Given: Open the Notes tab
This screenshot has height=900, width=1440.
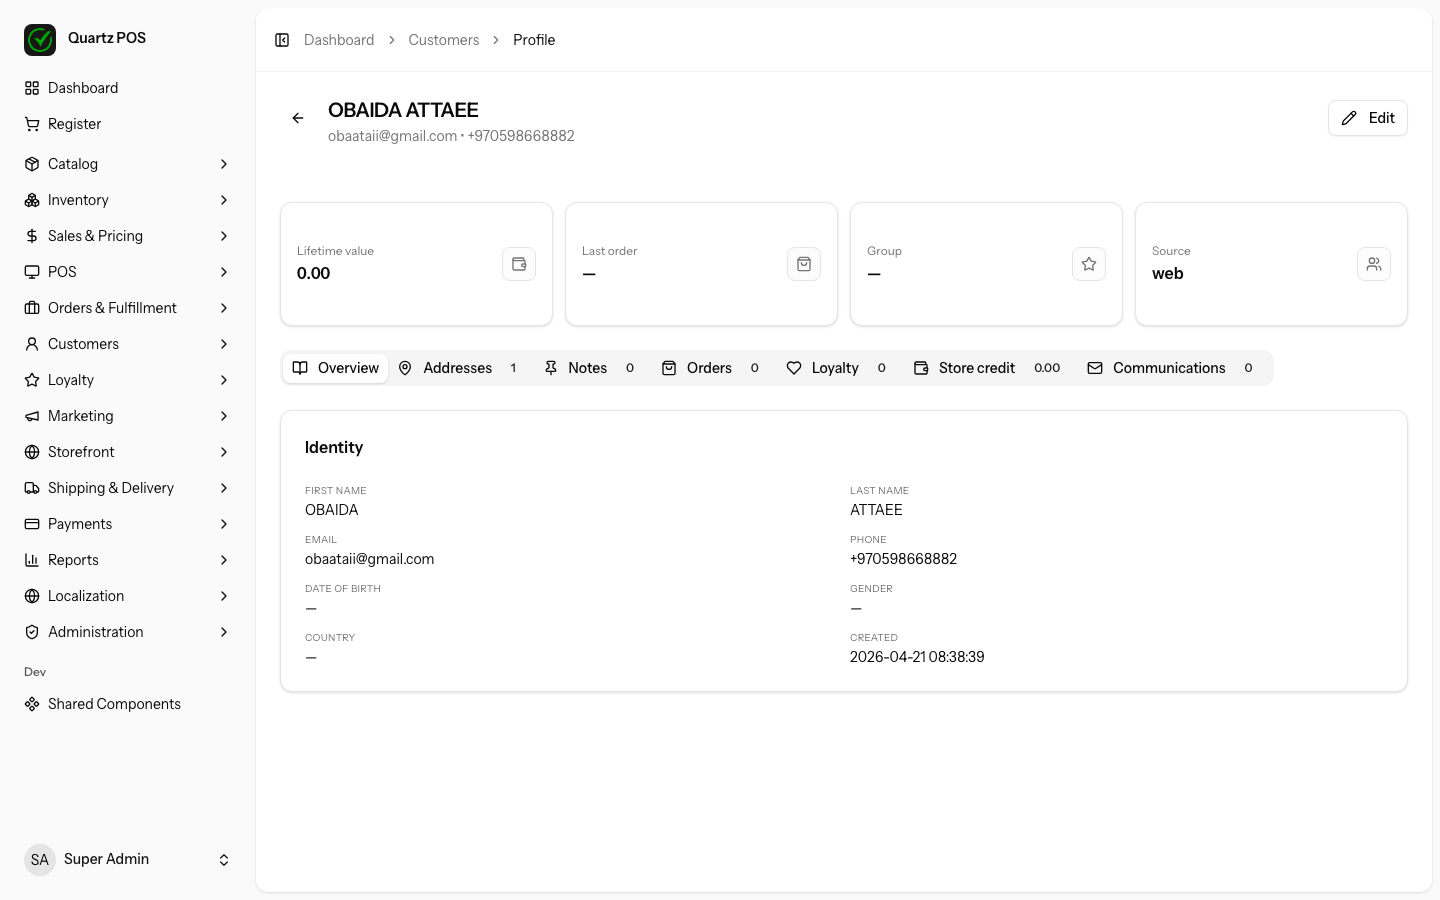Looking at the screenshot, I should tap(589, 368).
